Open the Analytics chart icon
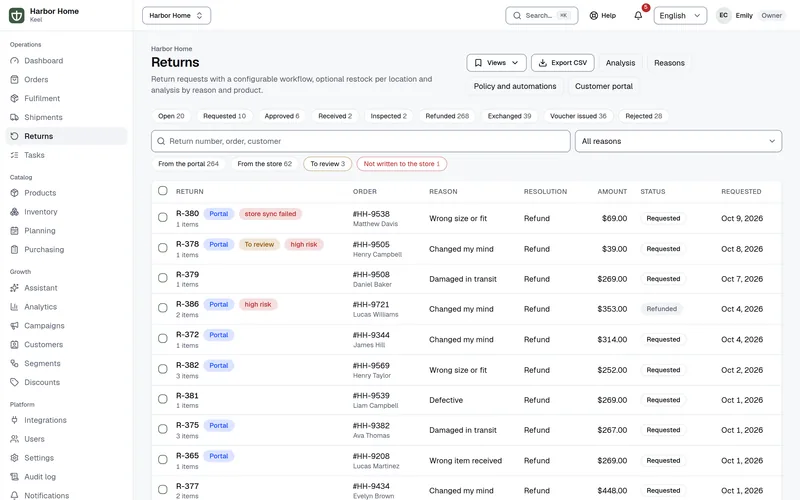Viewport: 800px width, 500px height. coord(14,307)
